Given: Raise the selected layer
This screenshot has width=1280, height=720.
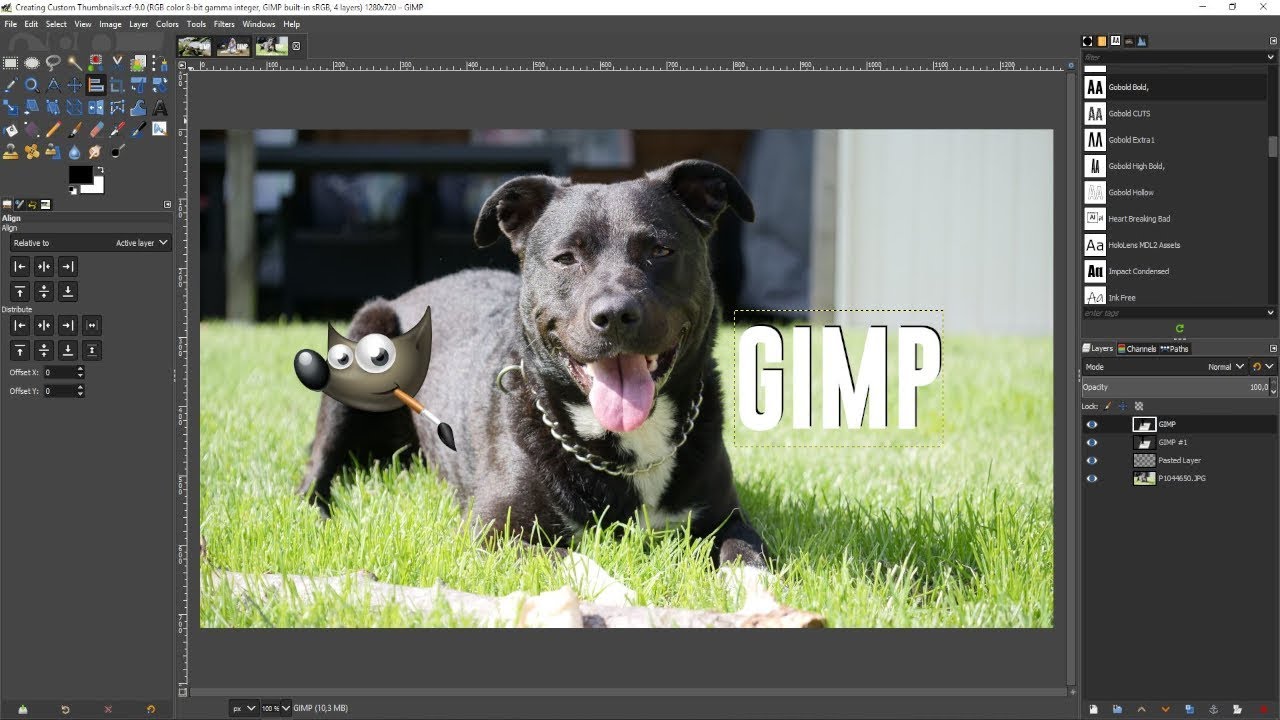Looking at the screenshot, I should click(1141, 709).
